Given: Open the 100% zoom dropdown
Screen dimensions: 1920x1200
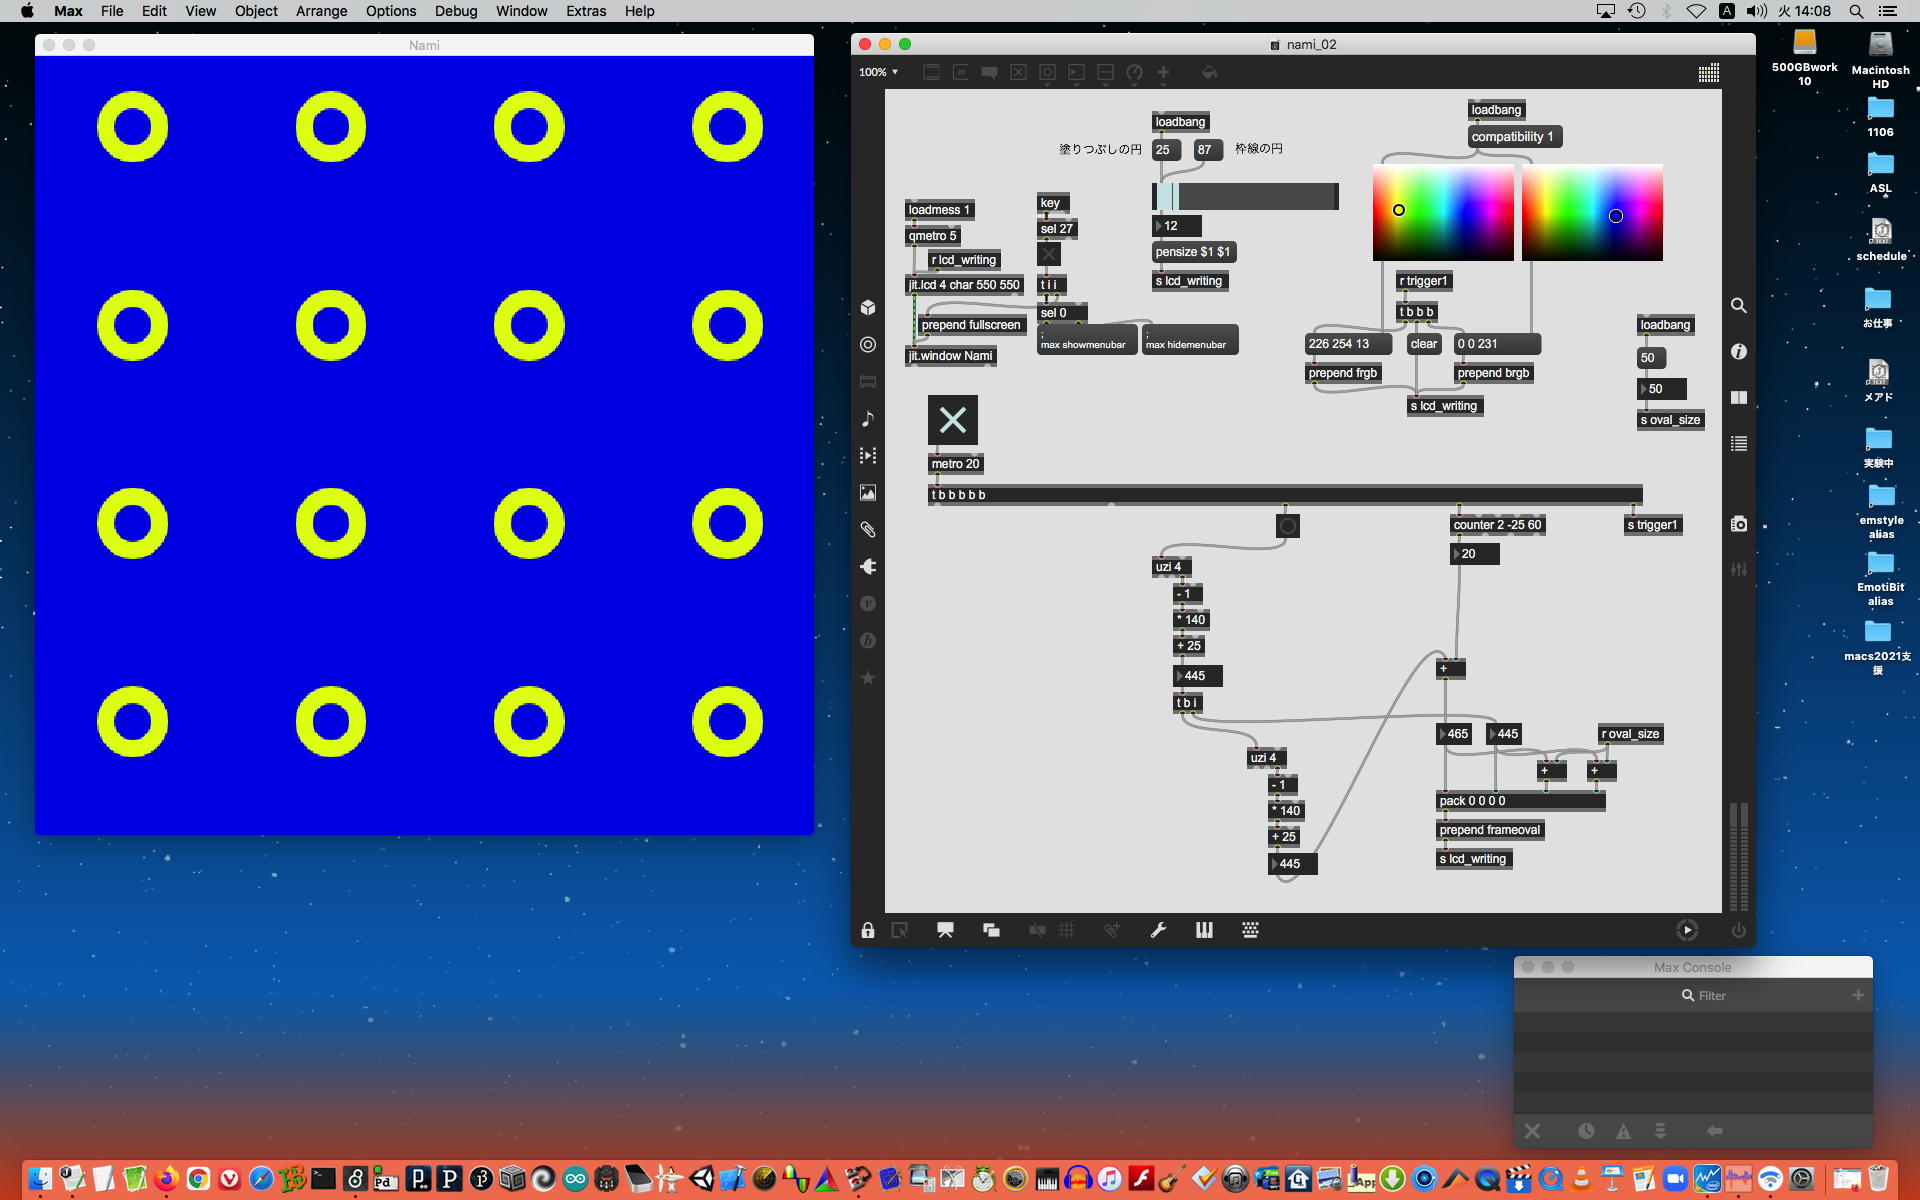Looking at the screenshot, I should click(x=878, y=72).
